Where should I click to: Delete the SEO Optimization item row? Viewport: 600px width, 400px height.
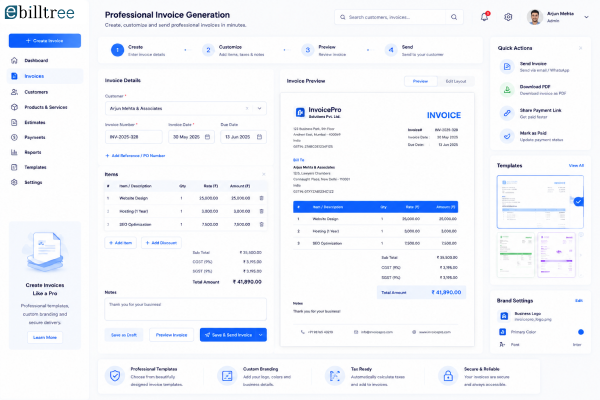(262, 224)
